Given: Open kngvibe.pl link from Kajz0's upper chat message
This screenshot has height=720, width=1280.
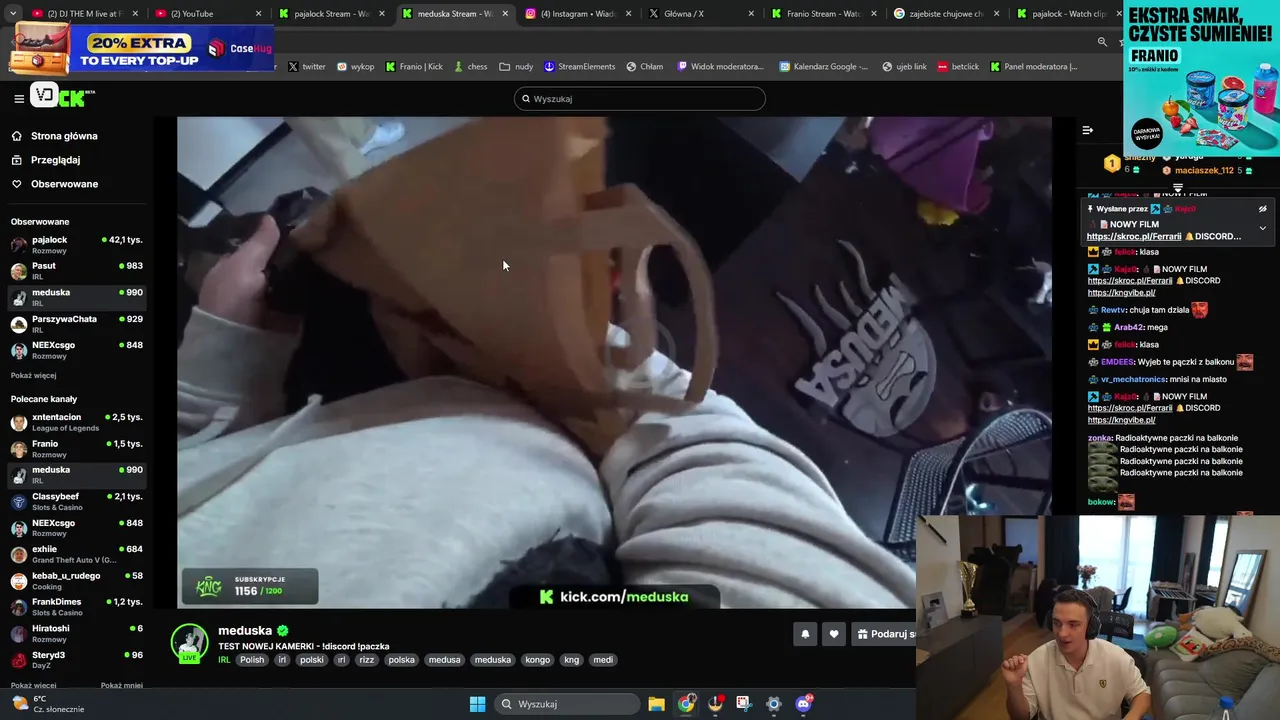Looking at the screenshot, I should tap(1121, 292).
